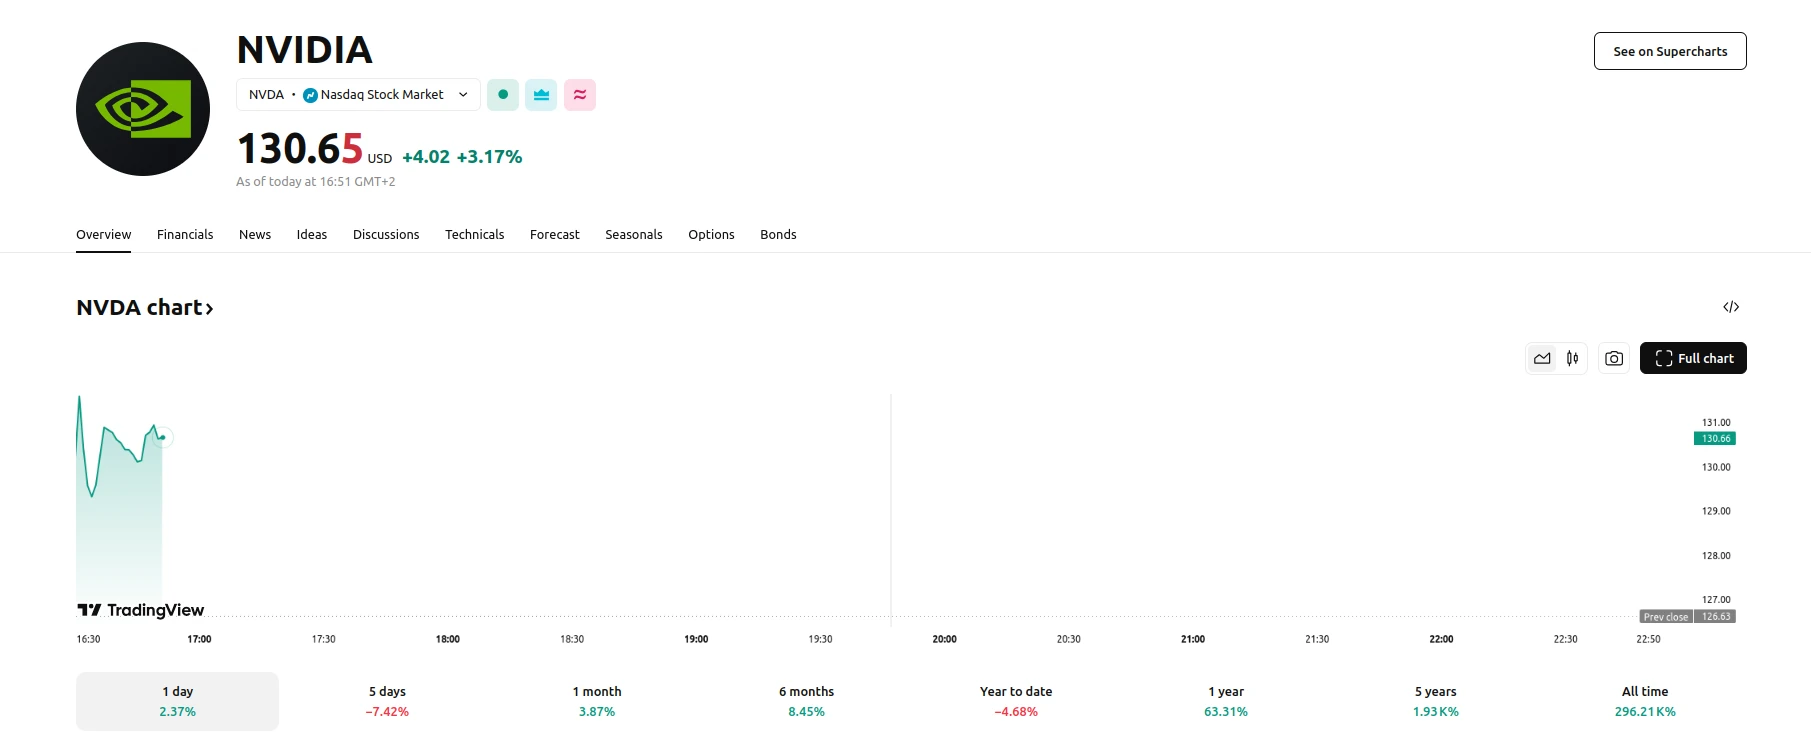The height and width of the screenshot is (740, 1811).
Task: Switch to candlestick chart style
Action: point(1573,358)
